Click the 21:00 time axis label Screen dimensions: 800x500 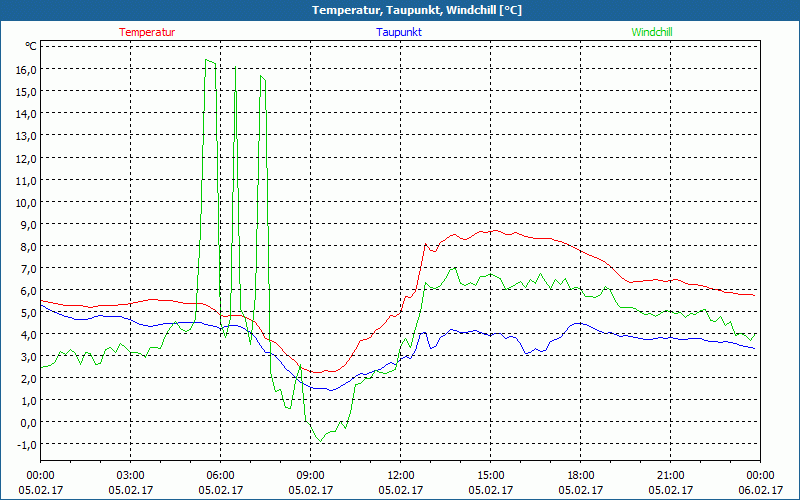(670, 476)
